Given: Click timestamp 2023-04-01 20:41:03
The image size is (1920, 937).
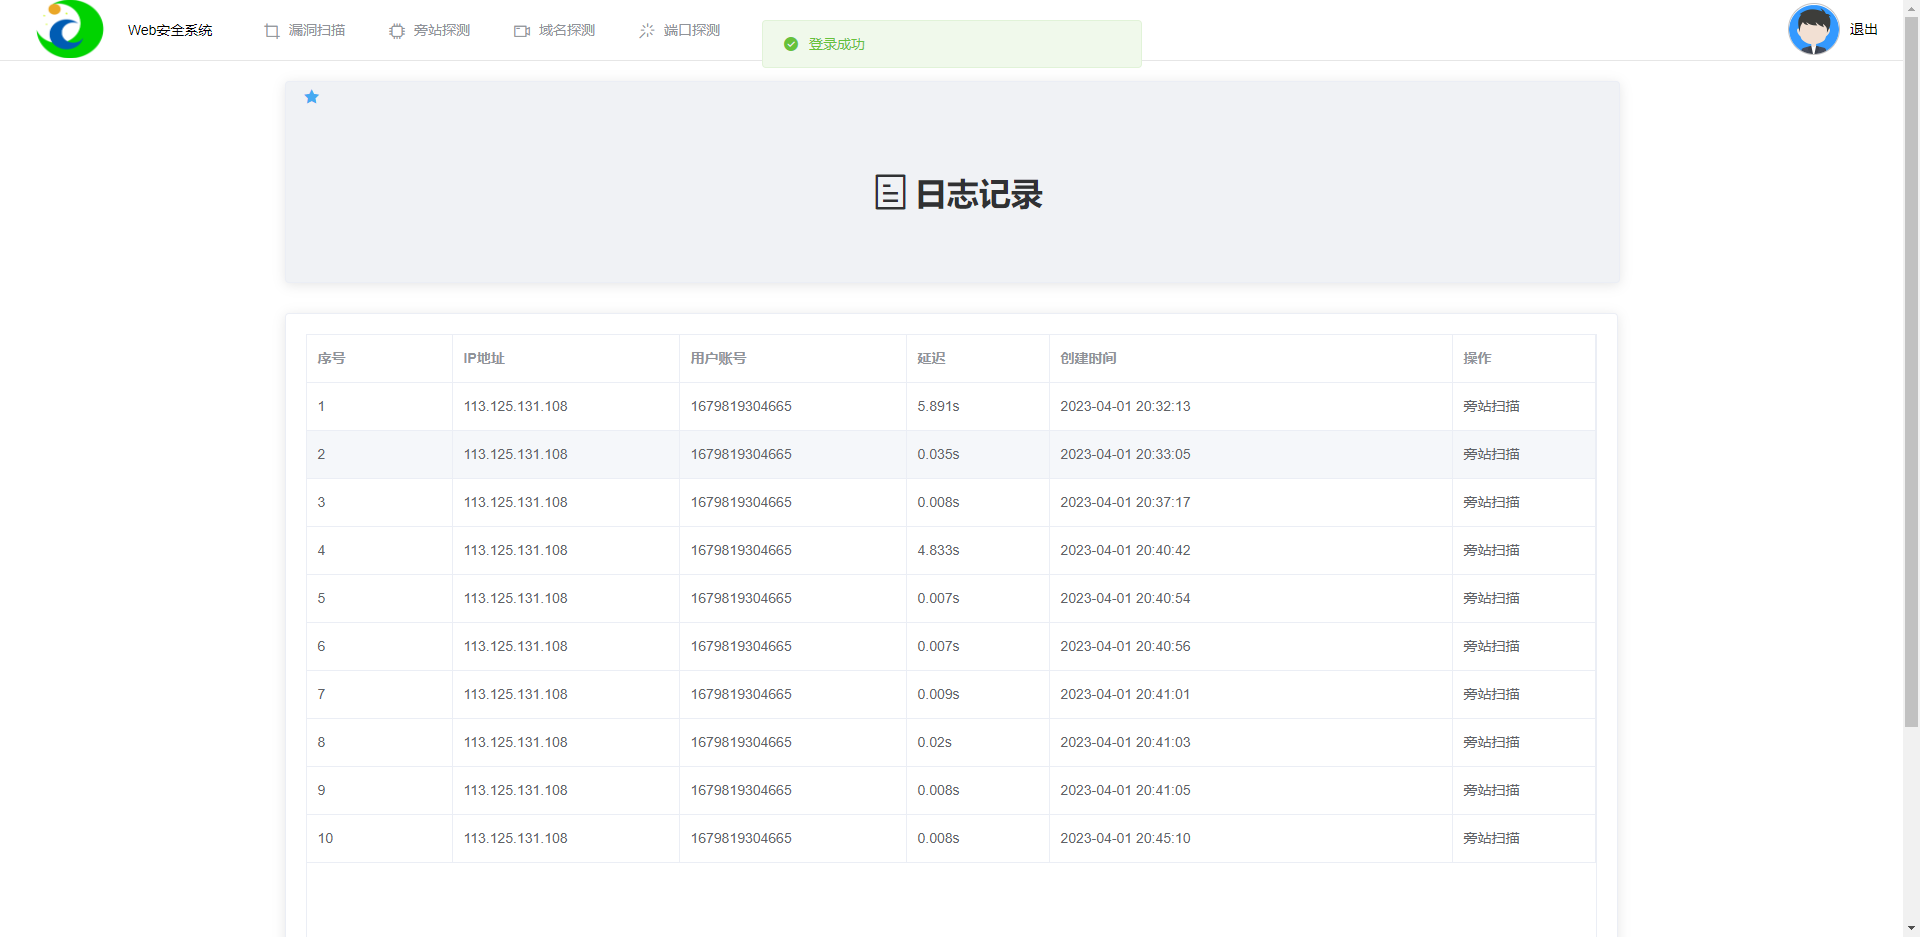Looking at the screenshot, I should tap(1125, 742).
